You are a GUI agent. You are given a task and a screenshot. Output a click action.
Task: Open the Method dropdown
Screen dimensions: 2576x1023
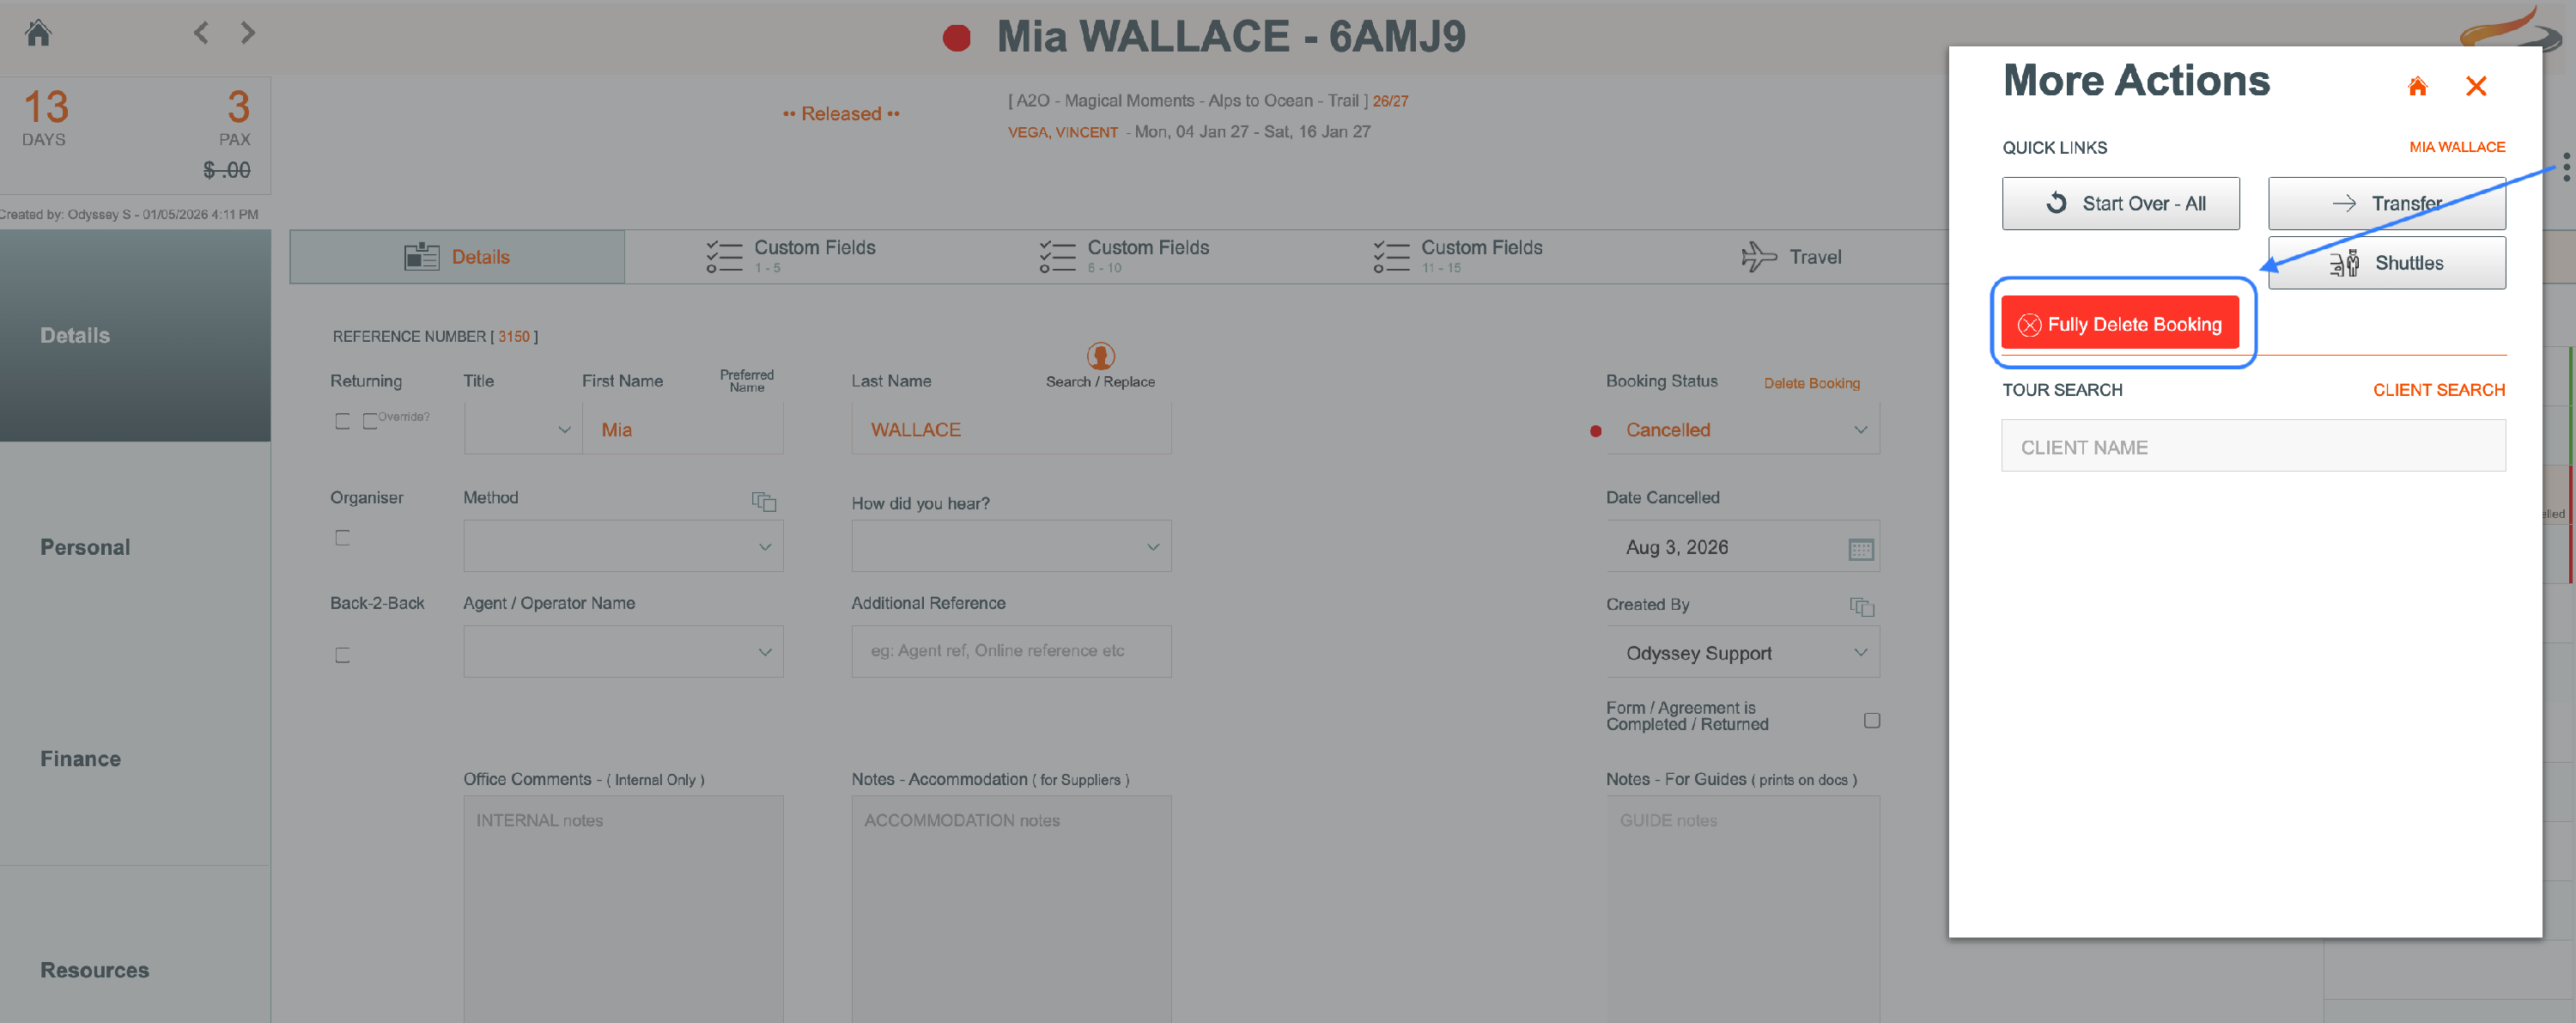[623, 546]
